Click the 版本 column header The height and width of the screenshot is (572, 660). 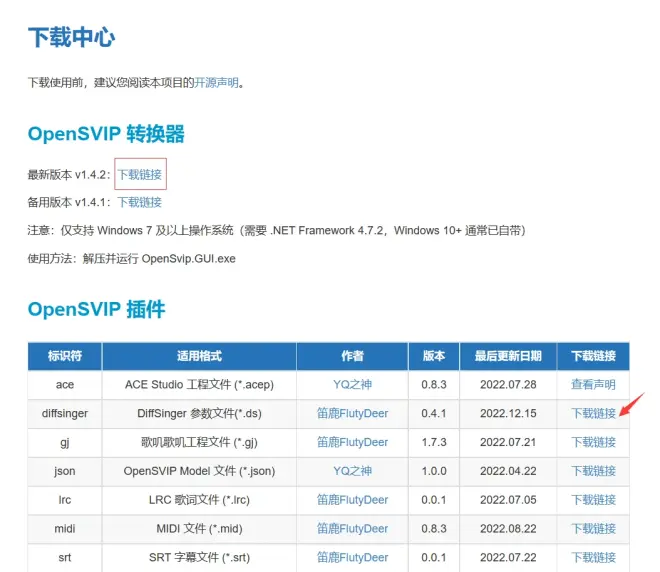[434, 356]
